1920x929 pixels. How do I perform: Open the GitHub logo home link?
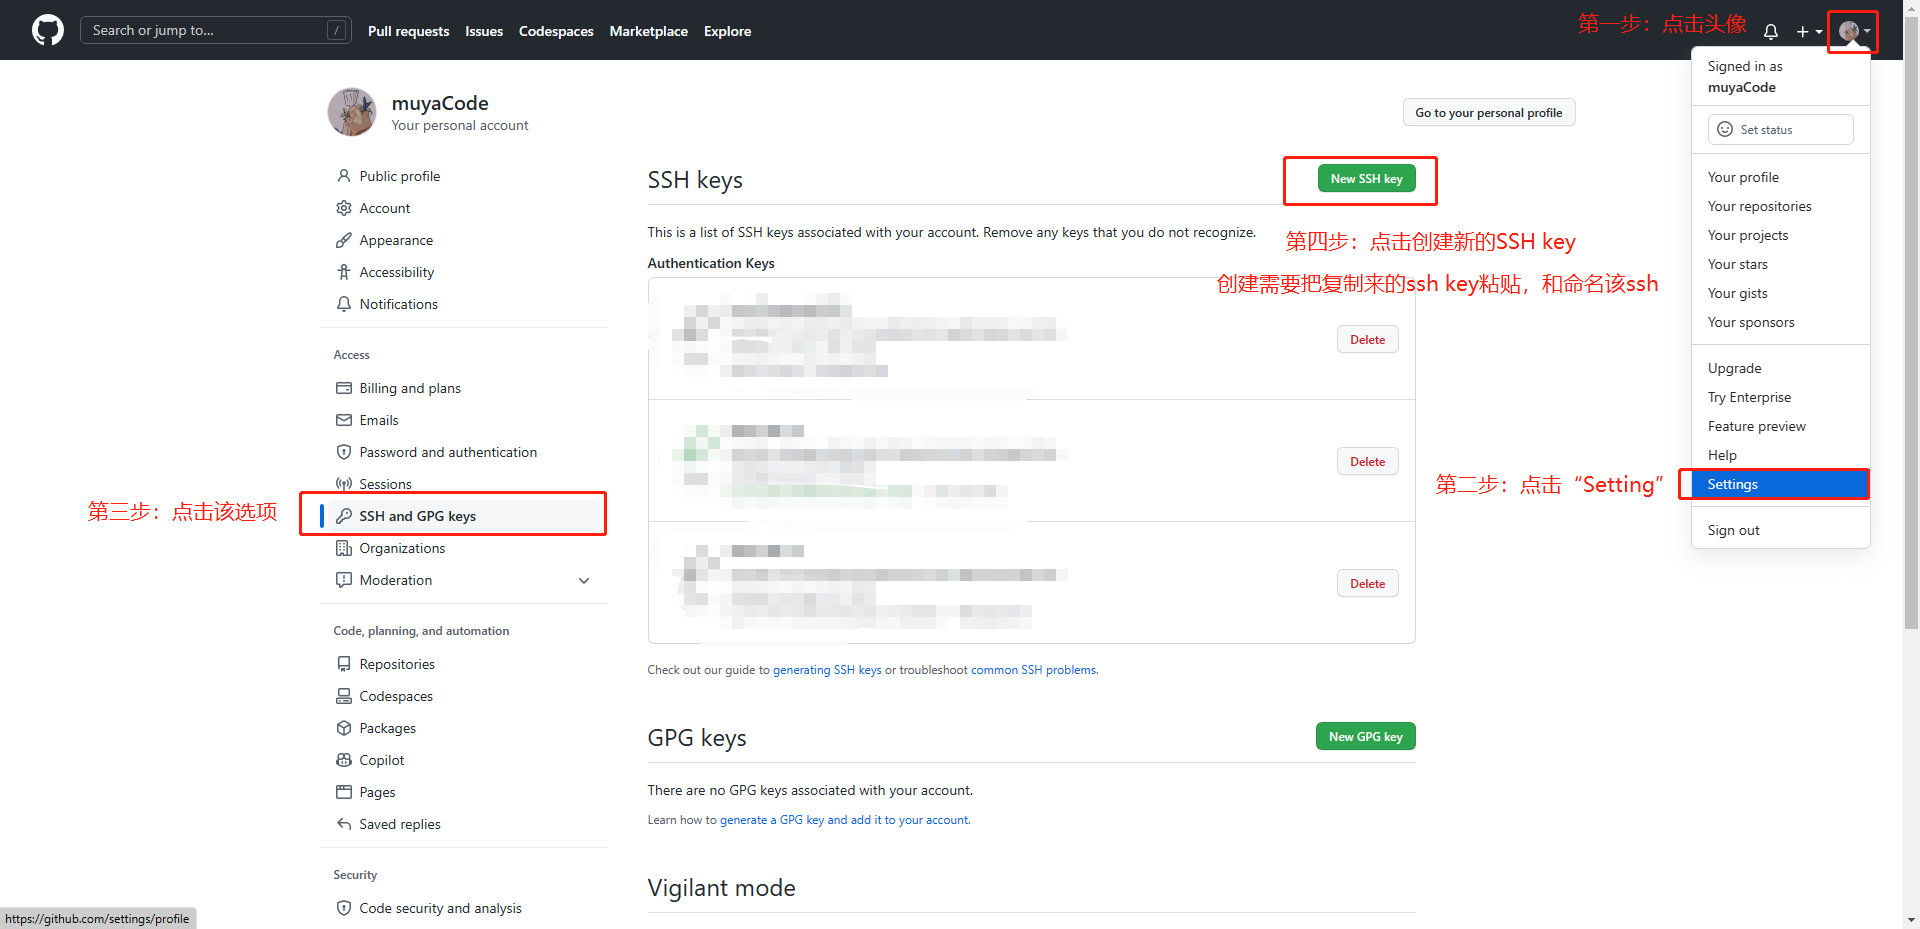[48, 30]
